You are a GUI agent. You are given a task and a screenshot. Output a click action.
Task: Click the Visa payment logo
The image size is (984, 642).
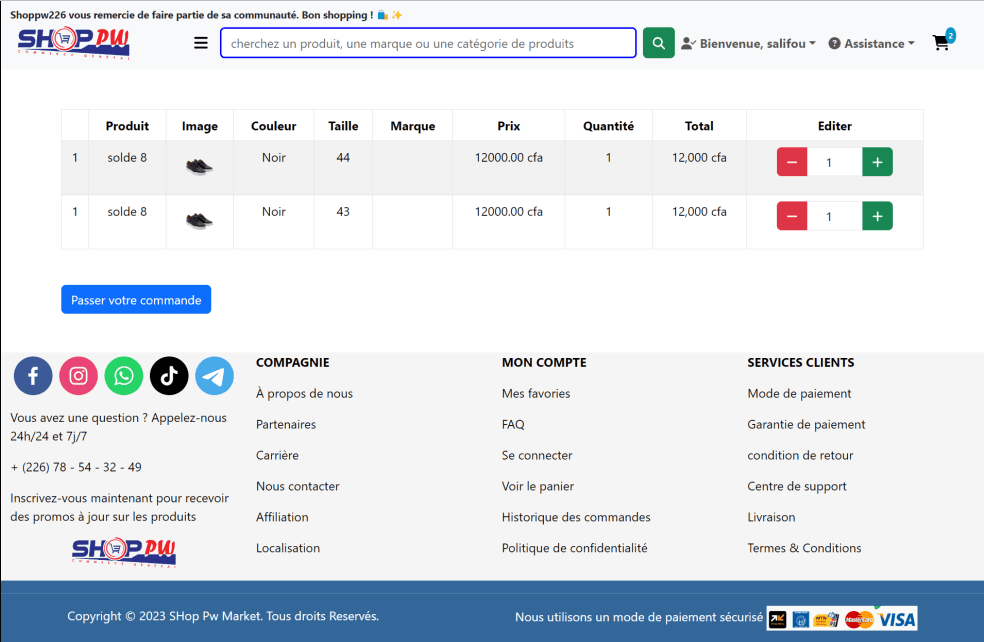point(897,619)
